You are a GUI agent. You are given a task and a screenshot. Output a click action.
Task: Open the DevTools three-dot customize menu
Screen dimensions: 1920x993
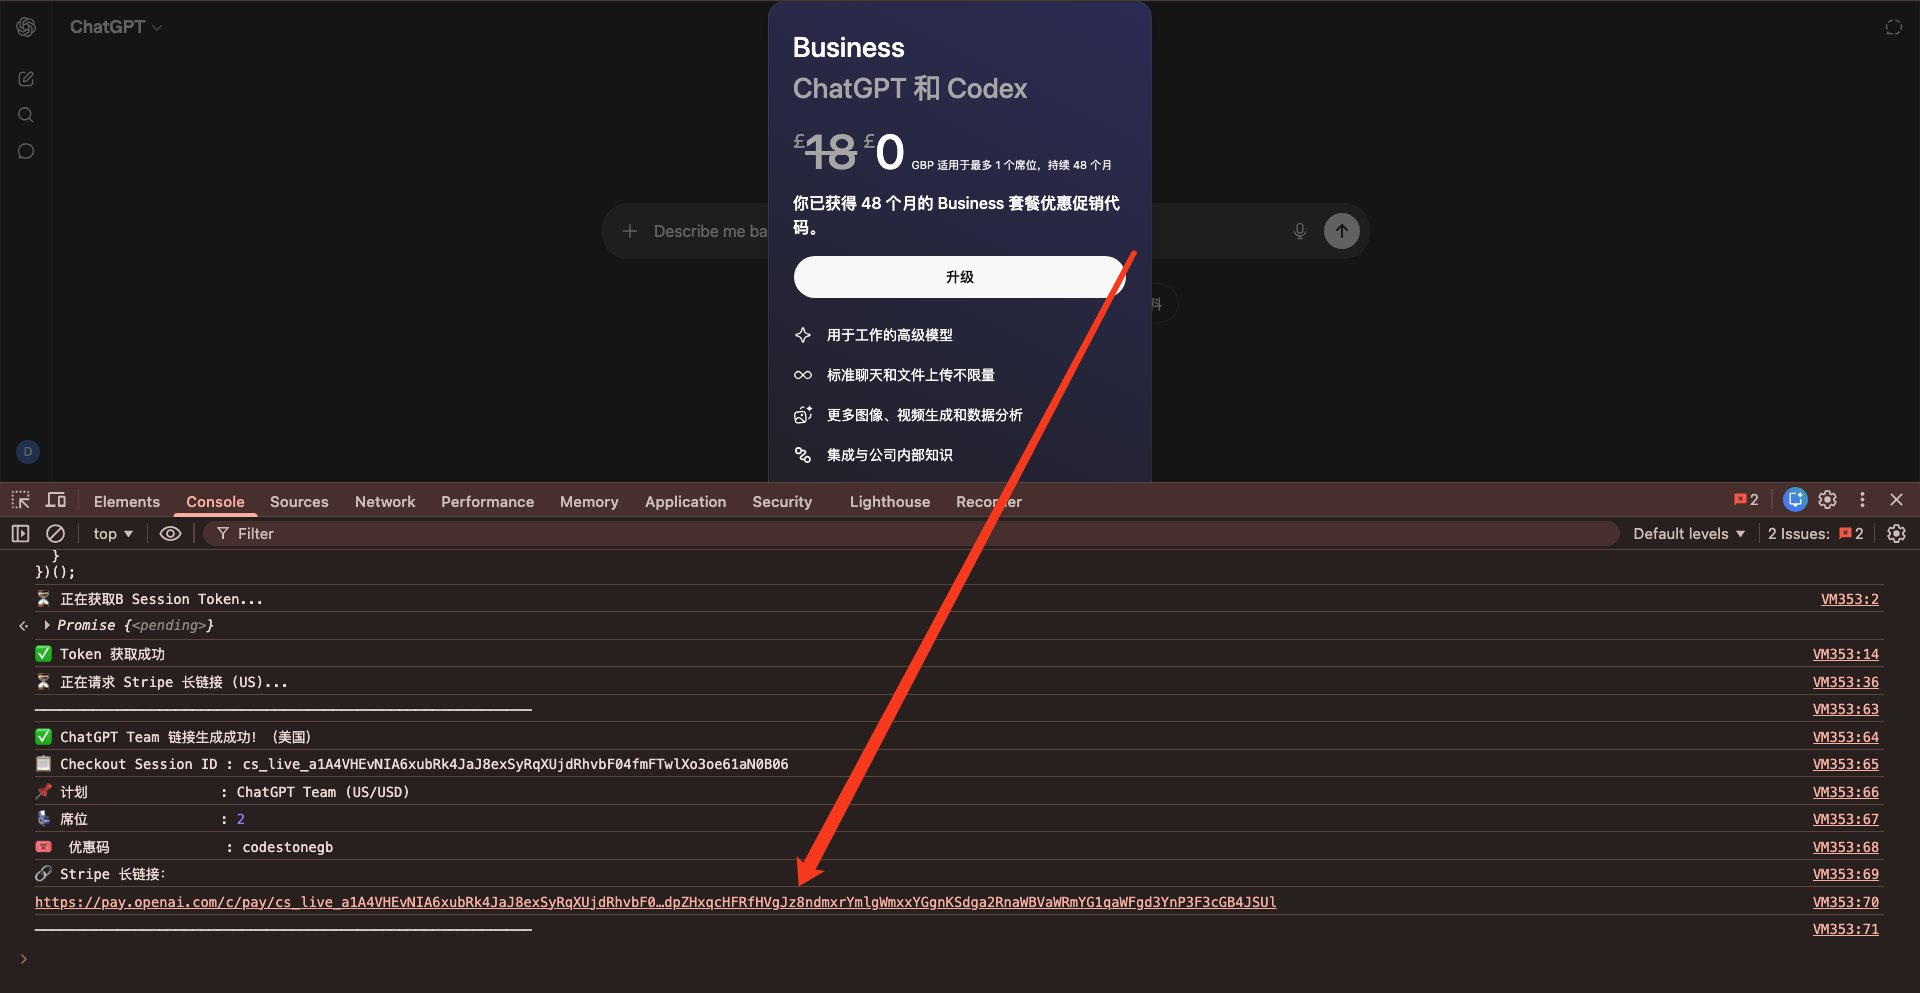[1862, 500]
